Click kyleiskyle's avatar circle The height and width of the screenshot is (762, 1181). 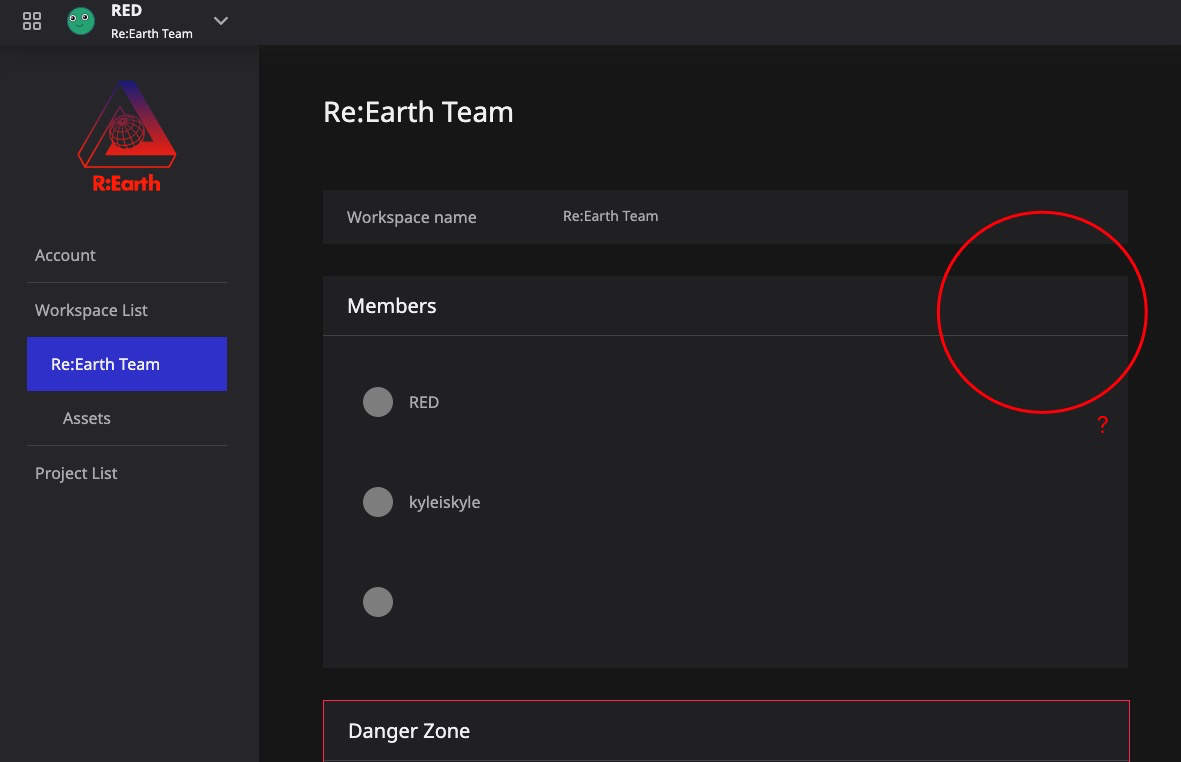[378, 502]
